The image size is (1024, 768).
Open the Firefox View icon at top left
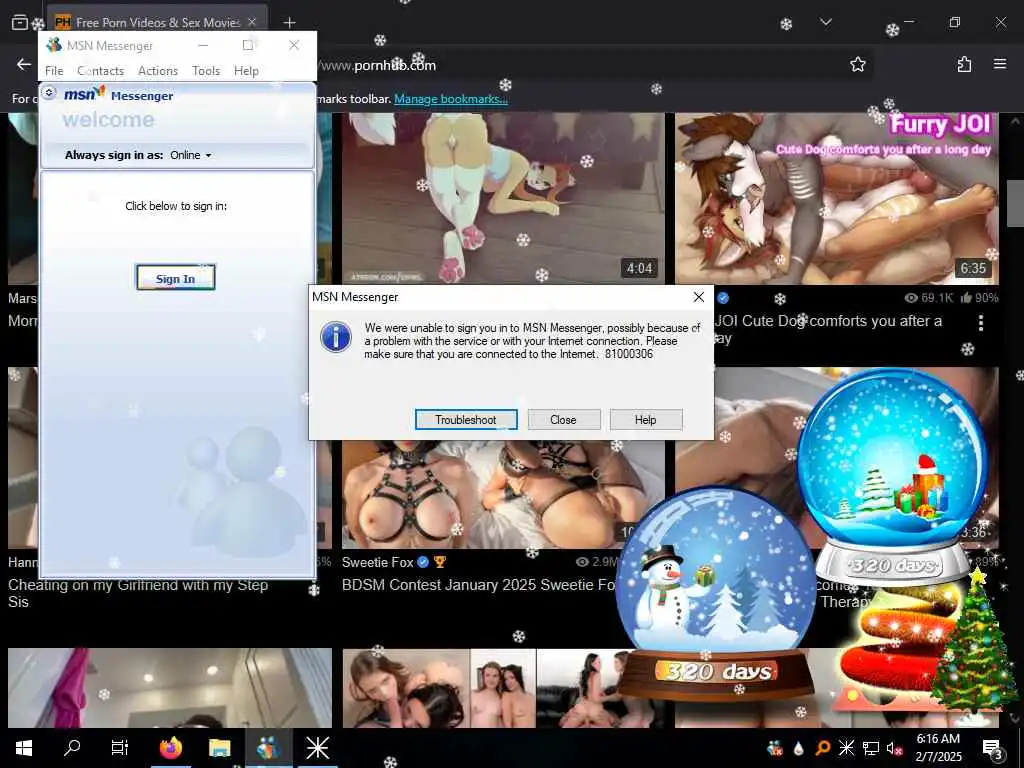(20, 22)
